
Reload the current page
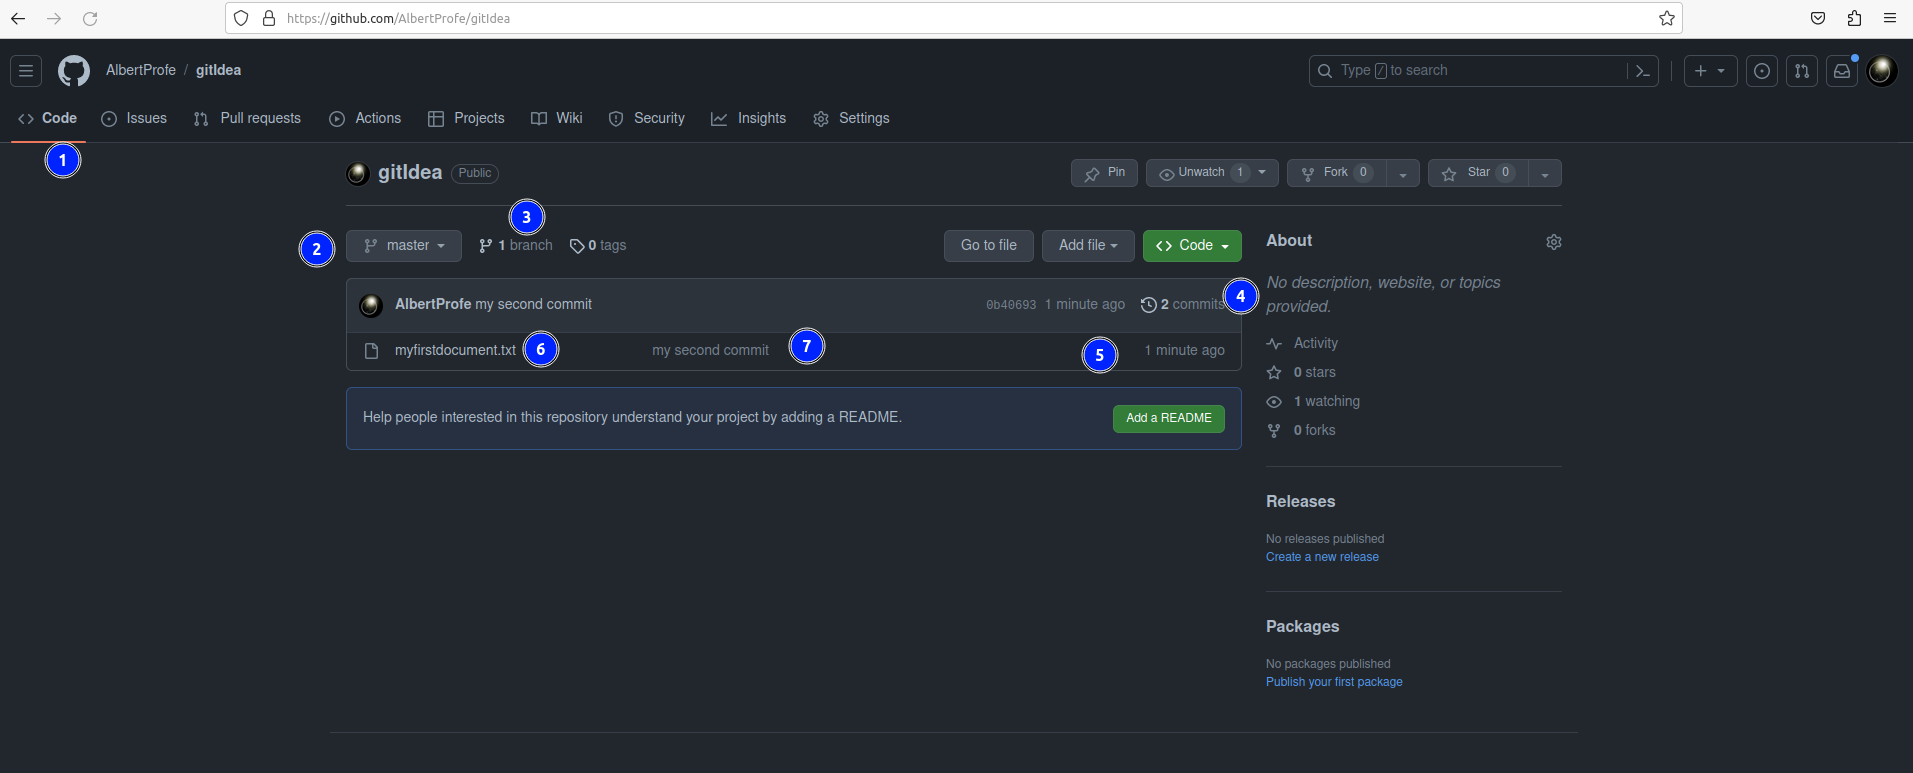pos(90,18)
